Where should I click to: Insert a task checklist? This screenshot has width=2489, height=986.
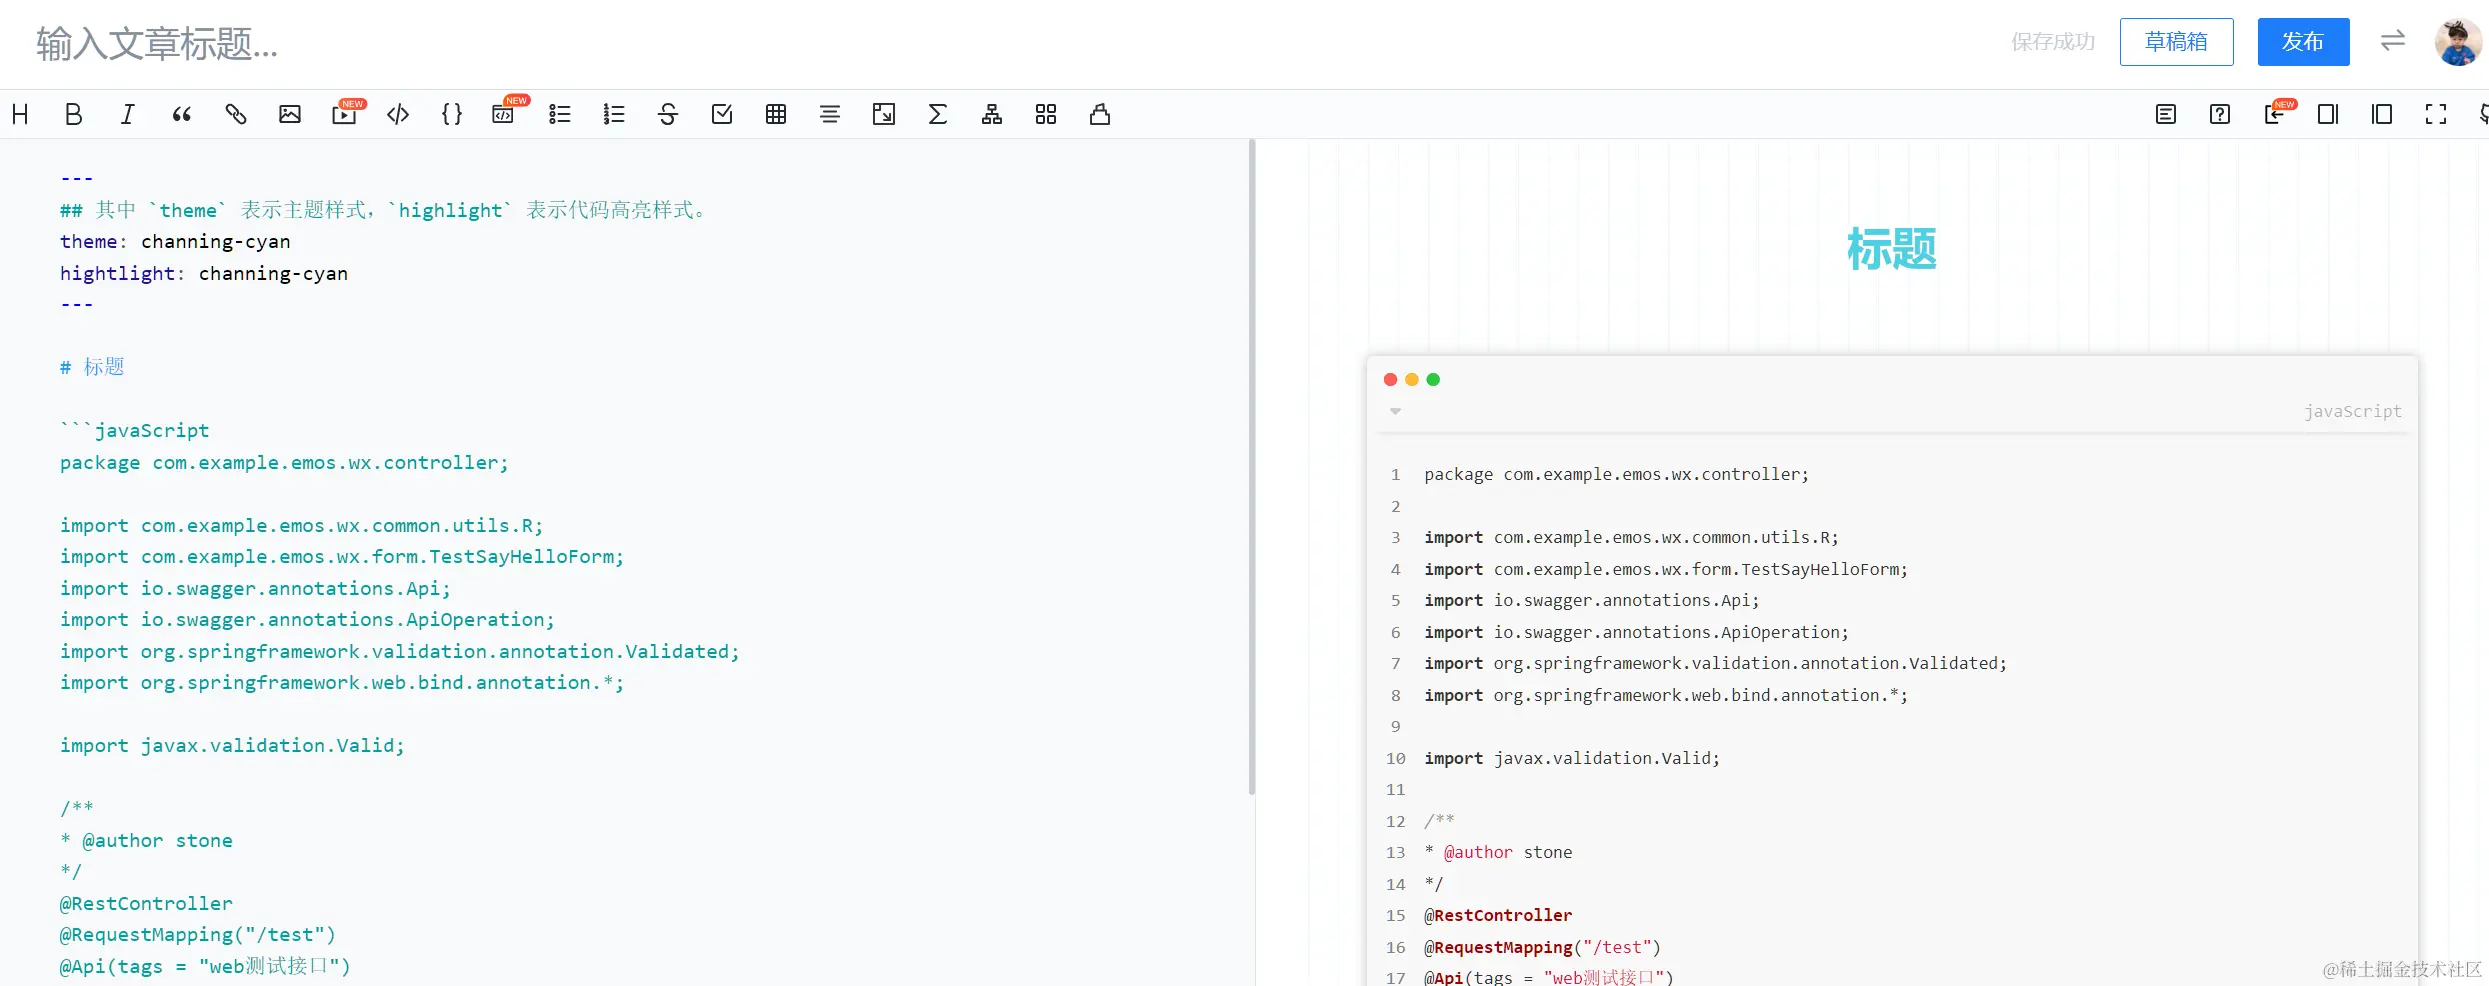point(721,114)
